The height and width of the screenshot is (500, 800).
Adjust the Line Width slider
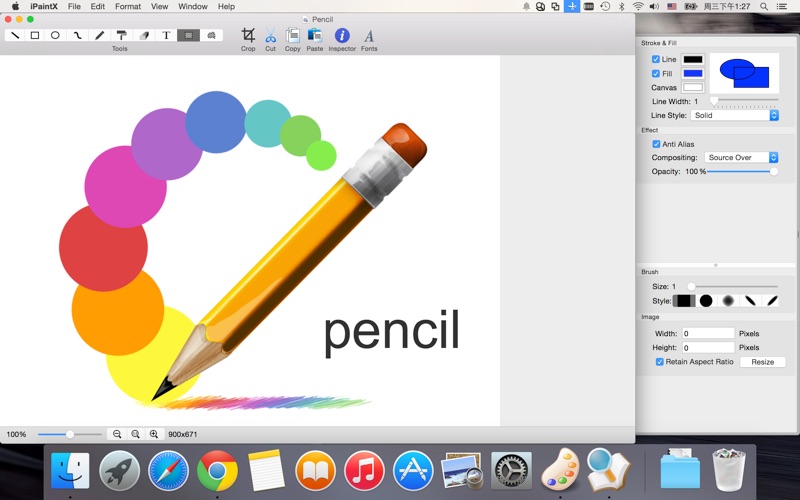715,101
